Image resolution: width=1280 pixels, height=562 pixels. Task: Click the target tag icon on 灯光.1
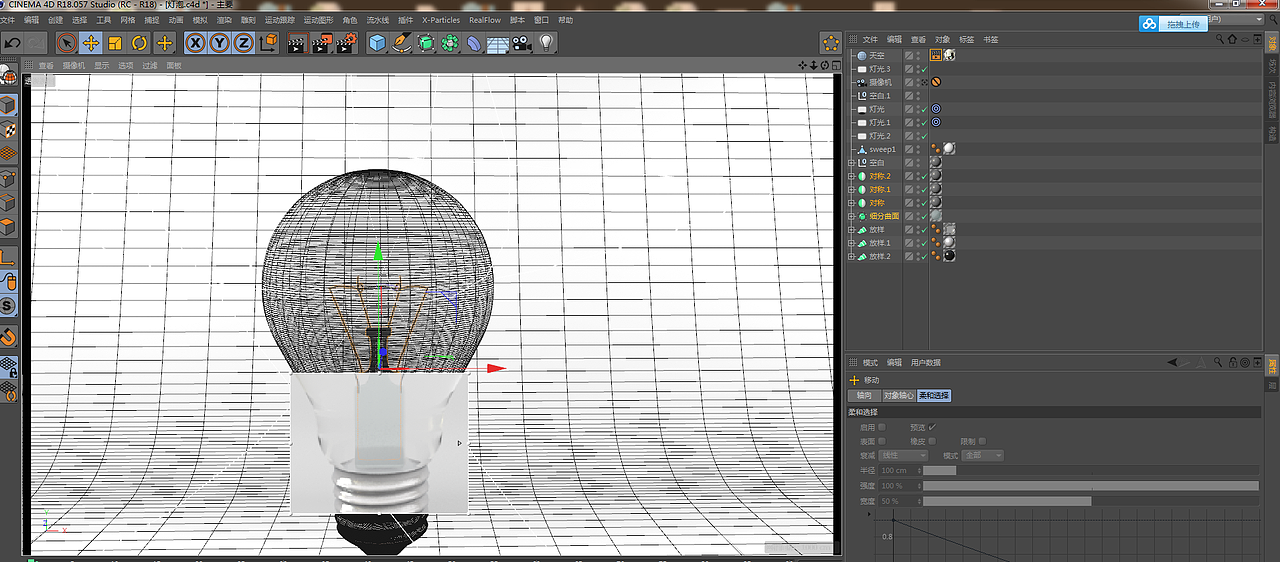(x=936, y=122)
